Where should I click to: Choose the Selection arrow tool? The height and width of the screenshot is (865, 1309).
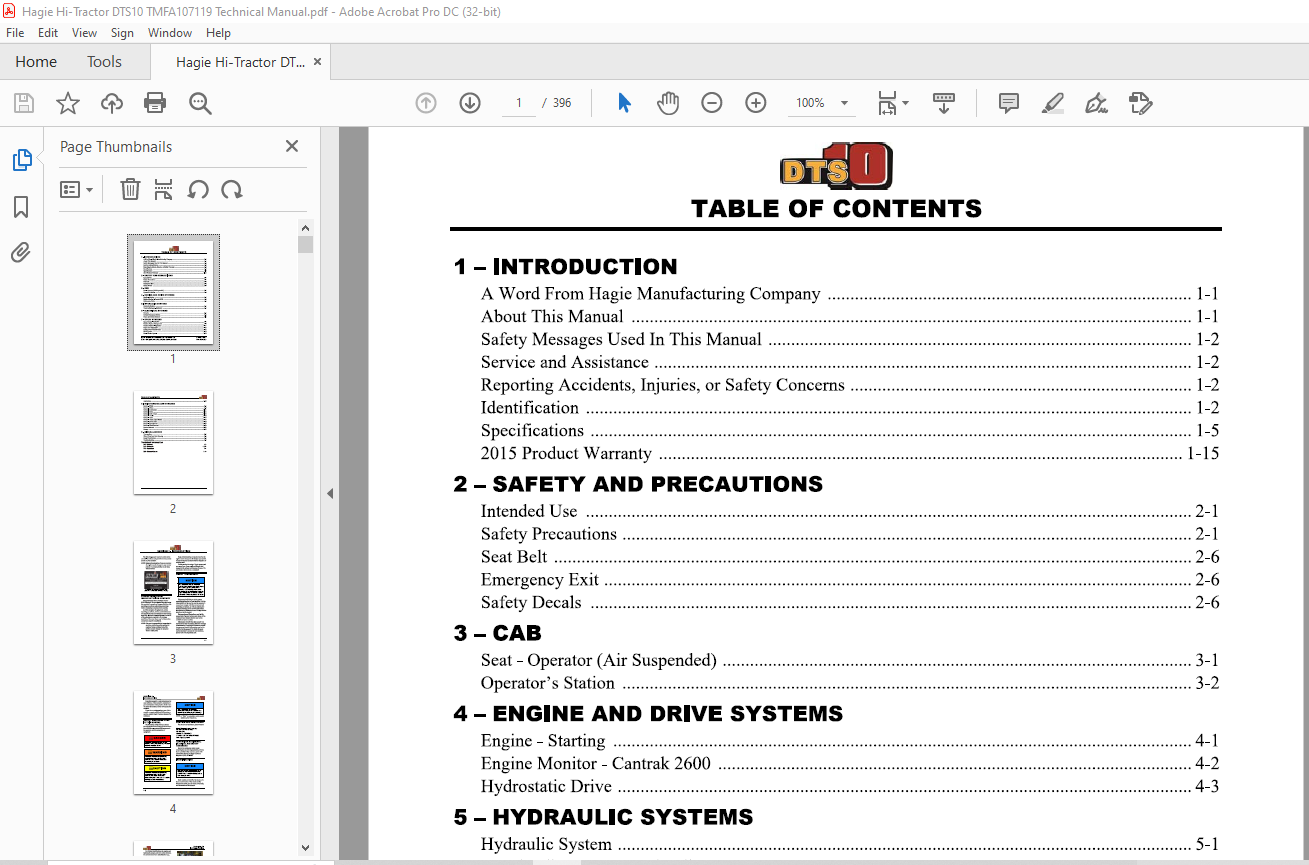pos(624,103)
